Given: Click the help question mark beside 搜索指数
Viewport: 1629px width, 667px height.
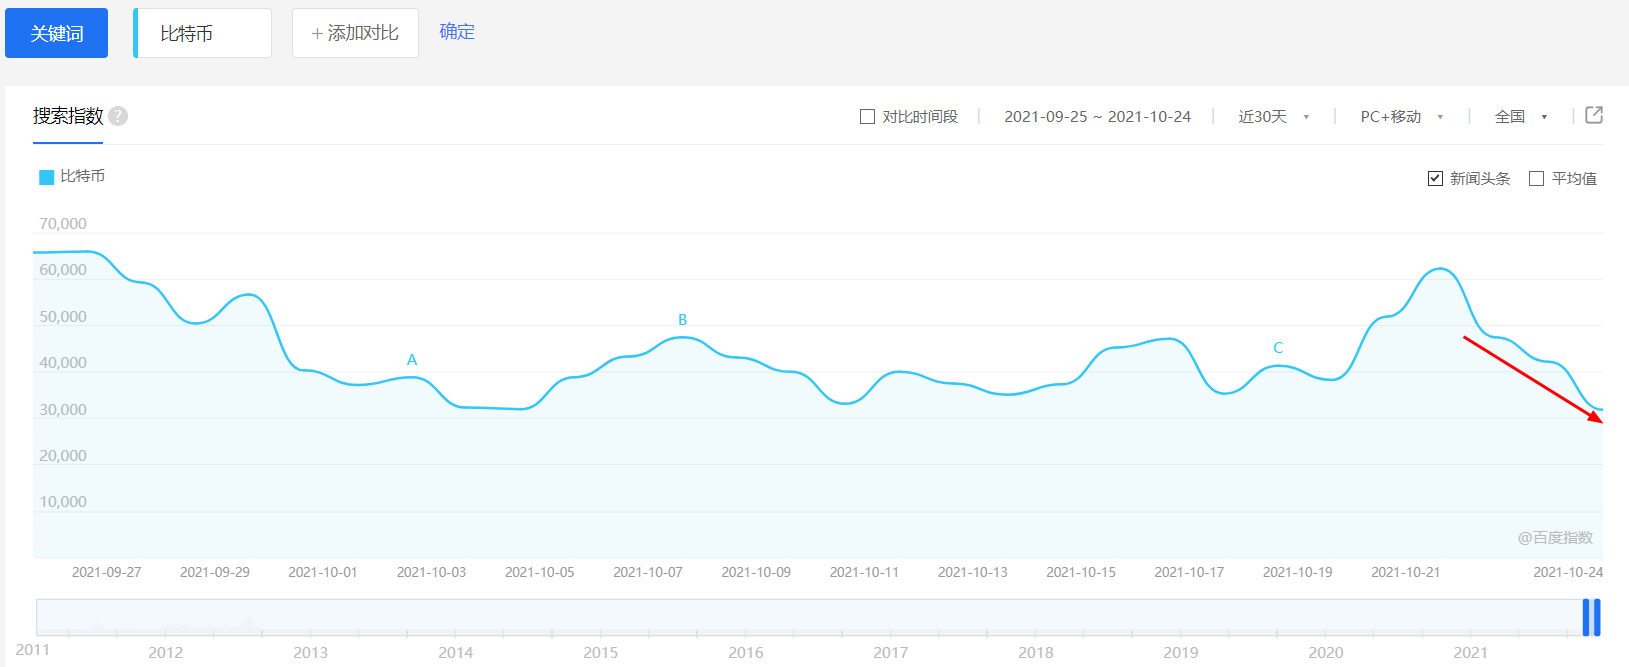Looking at the screenshot, I should coord(118,116).
